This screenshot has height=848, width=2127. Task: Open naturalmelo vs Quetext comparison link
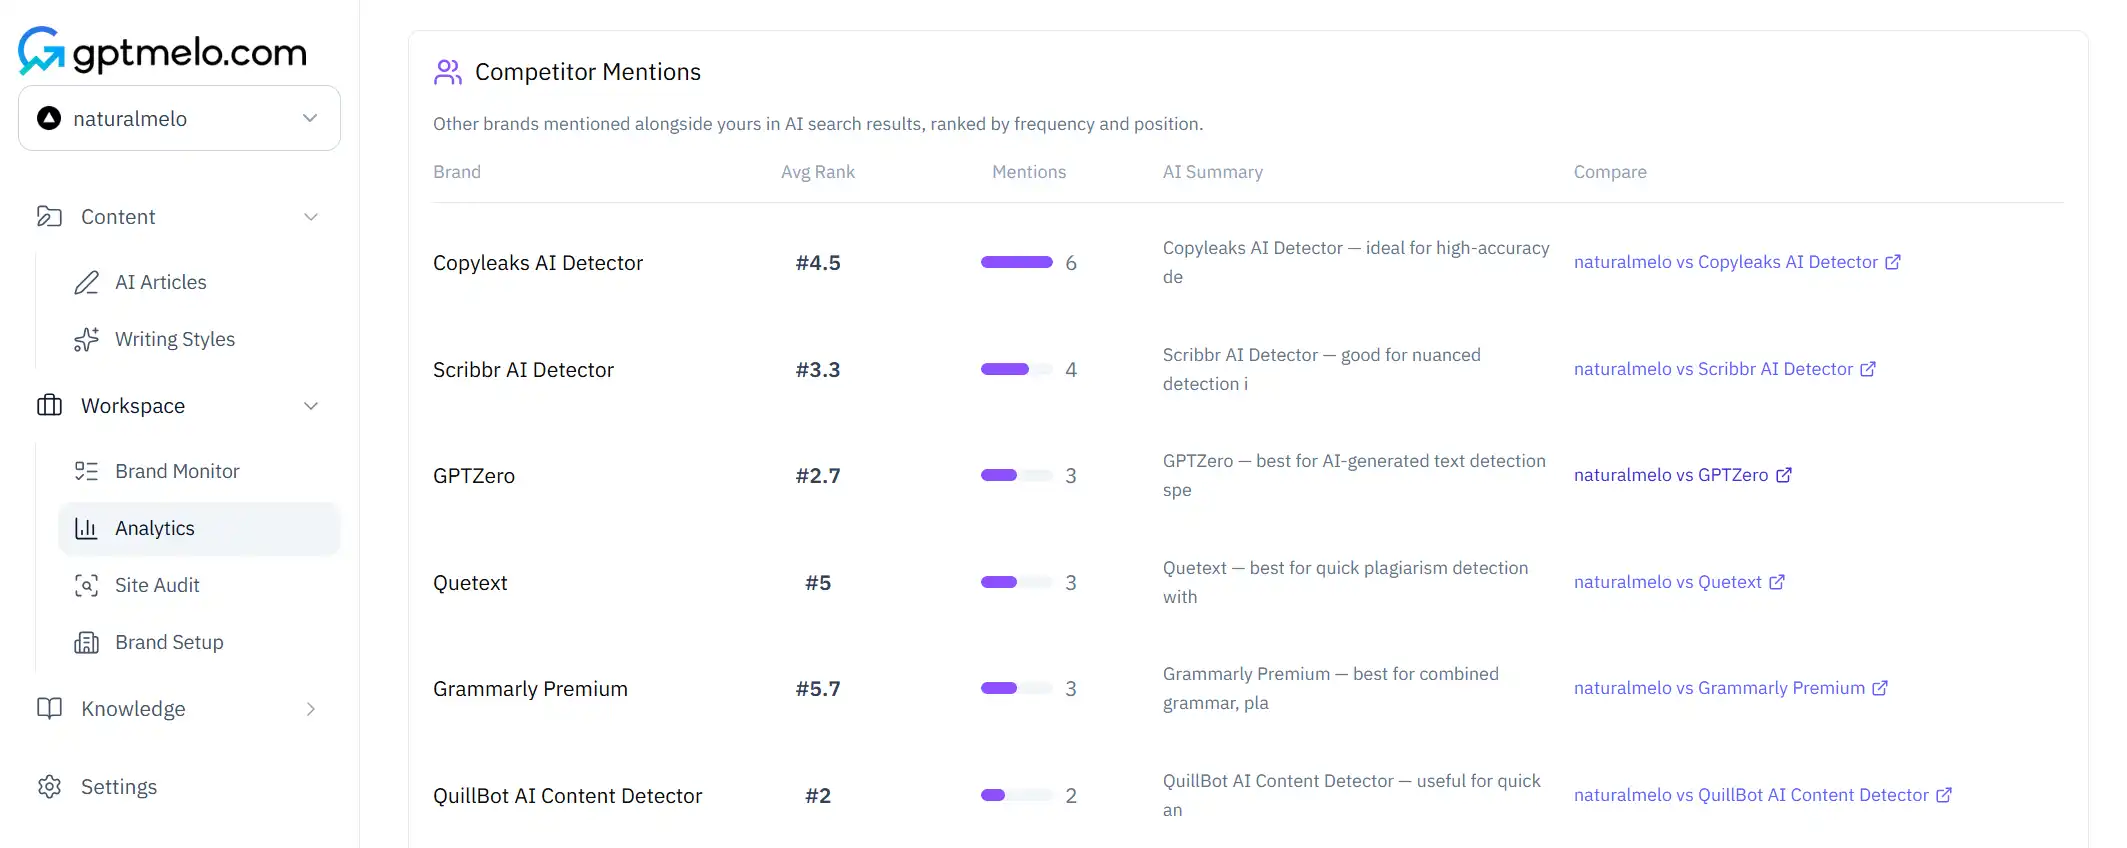point(1679,582)
